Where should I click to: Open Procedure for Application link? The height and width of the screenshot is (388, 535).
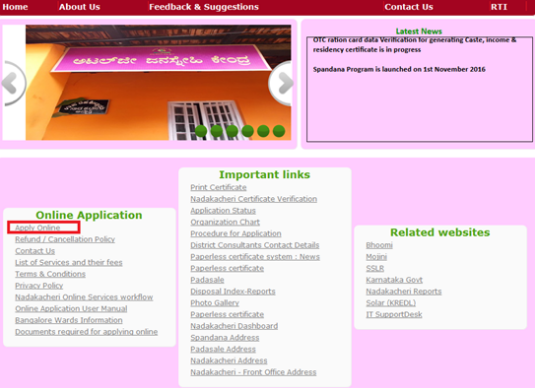[236, 234]
